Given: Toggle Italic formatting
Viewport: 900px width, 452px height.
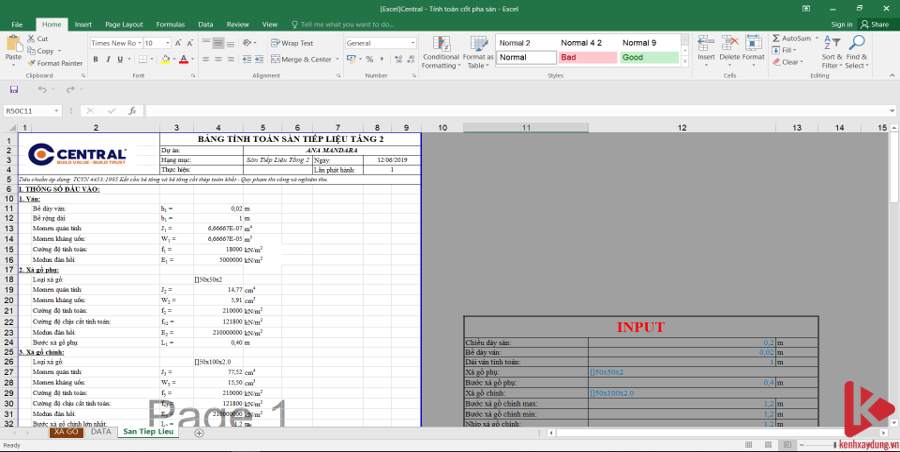Looking at the screenshot, I should click(109, 60).
